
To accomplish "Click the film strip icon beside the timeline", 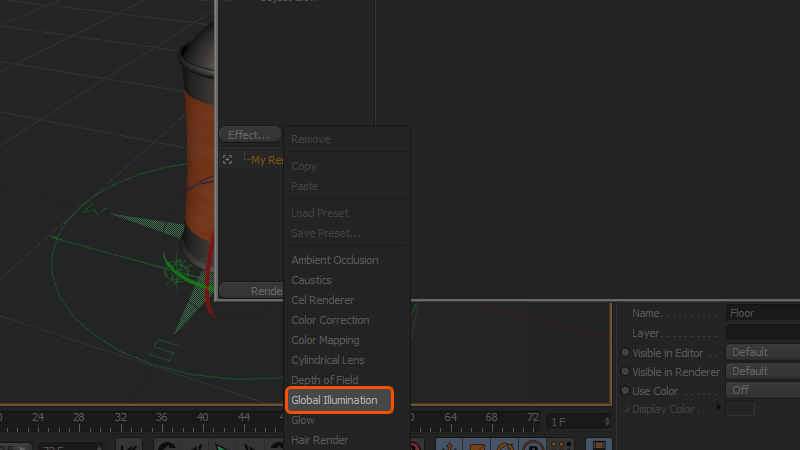I will [599, 445].
